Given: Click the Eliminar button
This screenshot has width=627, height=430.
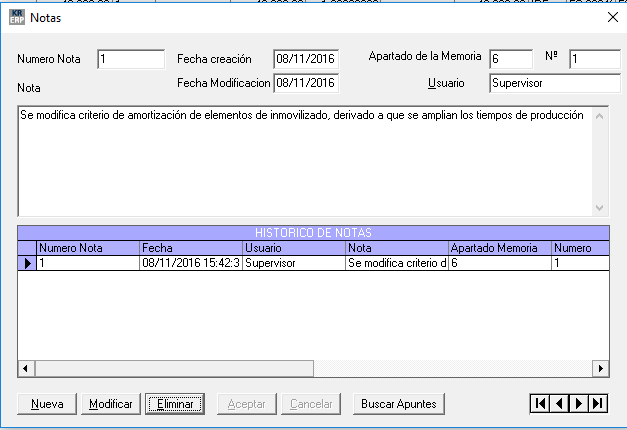Looking at the screenshot, I should (x=175, y=404).
